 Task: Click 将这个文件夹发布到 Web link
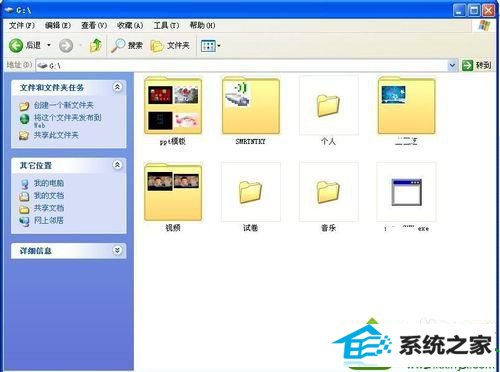(68, 121)
